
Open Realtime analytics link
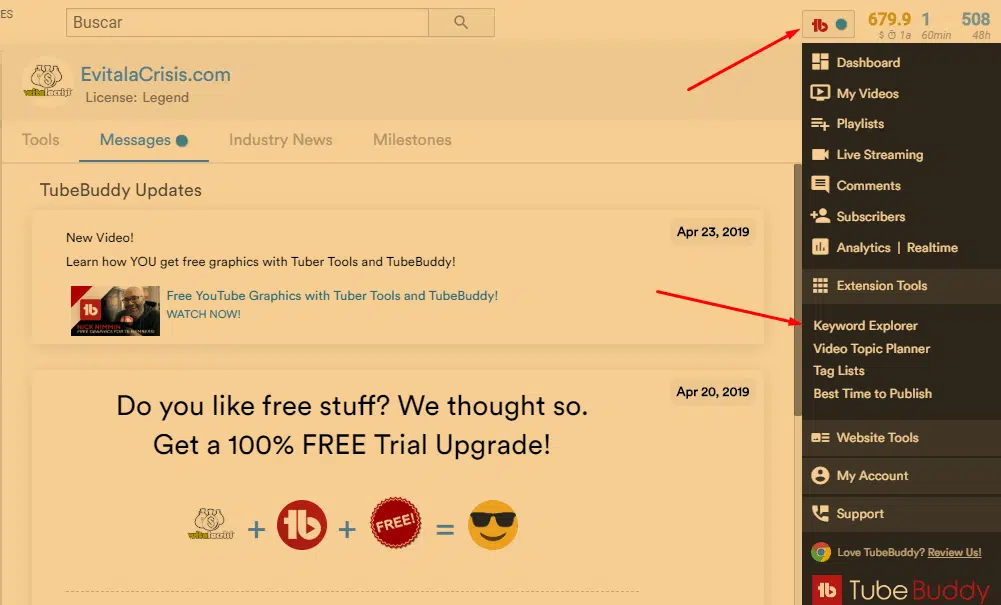coord(932,248)
